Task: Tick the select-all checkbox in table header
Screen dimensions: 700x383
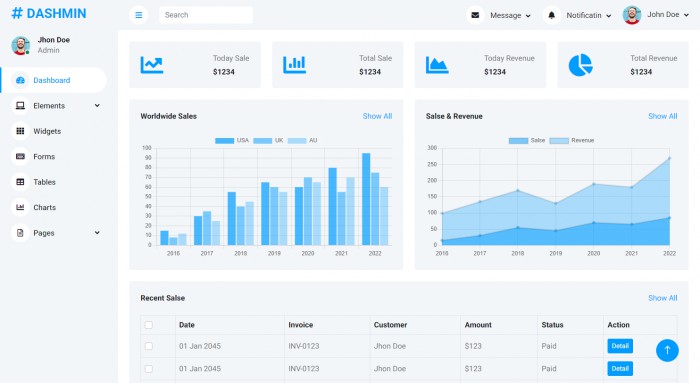Action: (x=149, y=325)
